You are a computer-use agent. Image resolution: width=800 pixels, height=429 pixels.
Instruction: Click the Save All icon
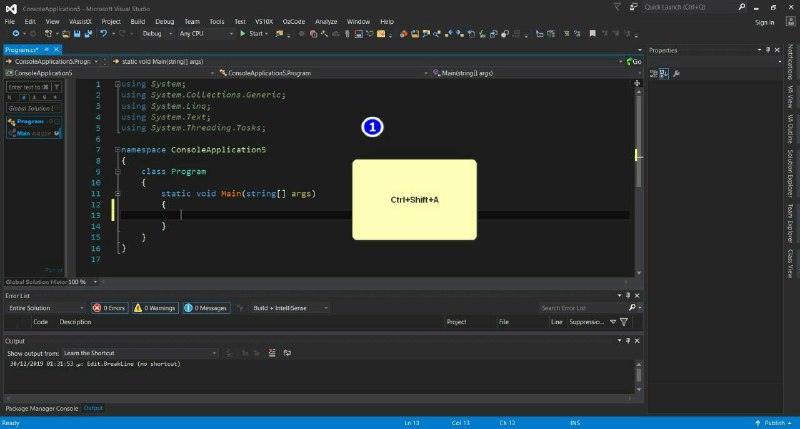tap(88, 34)
